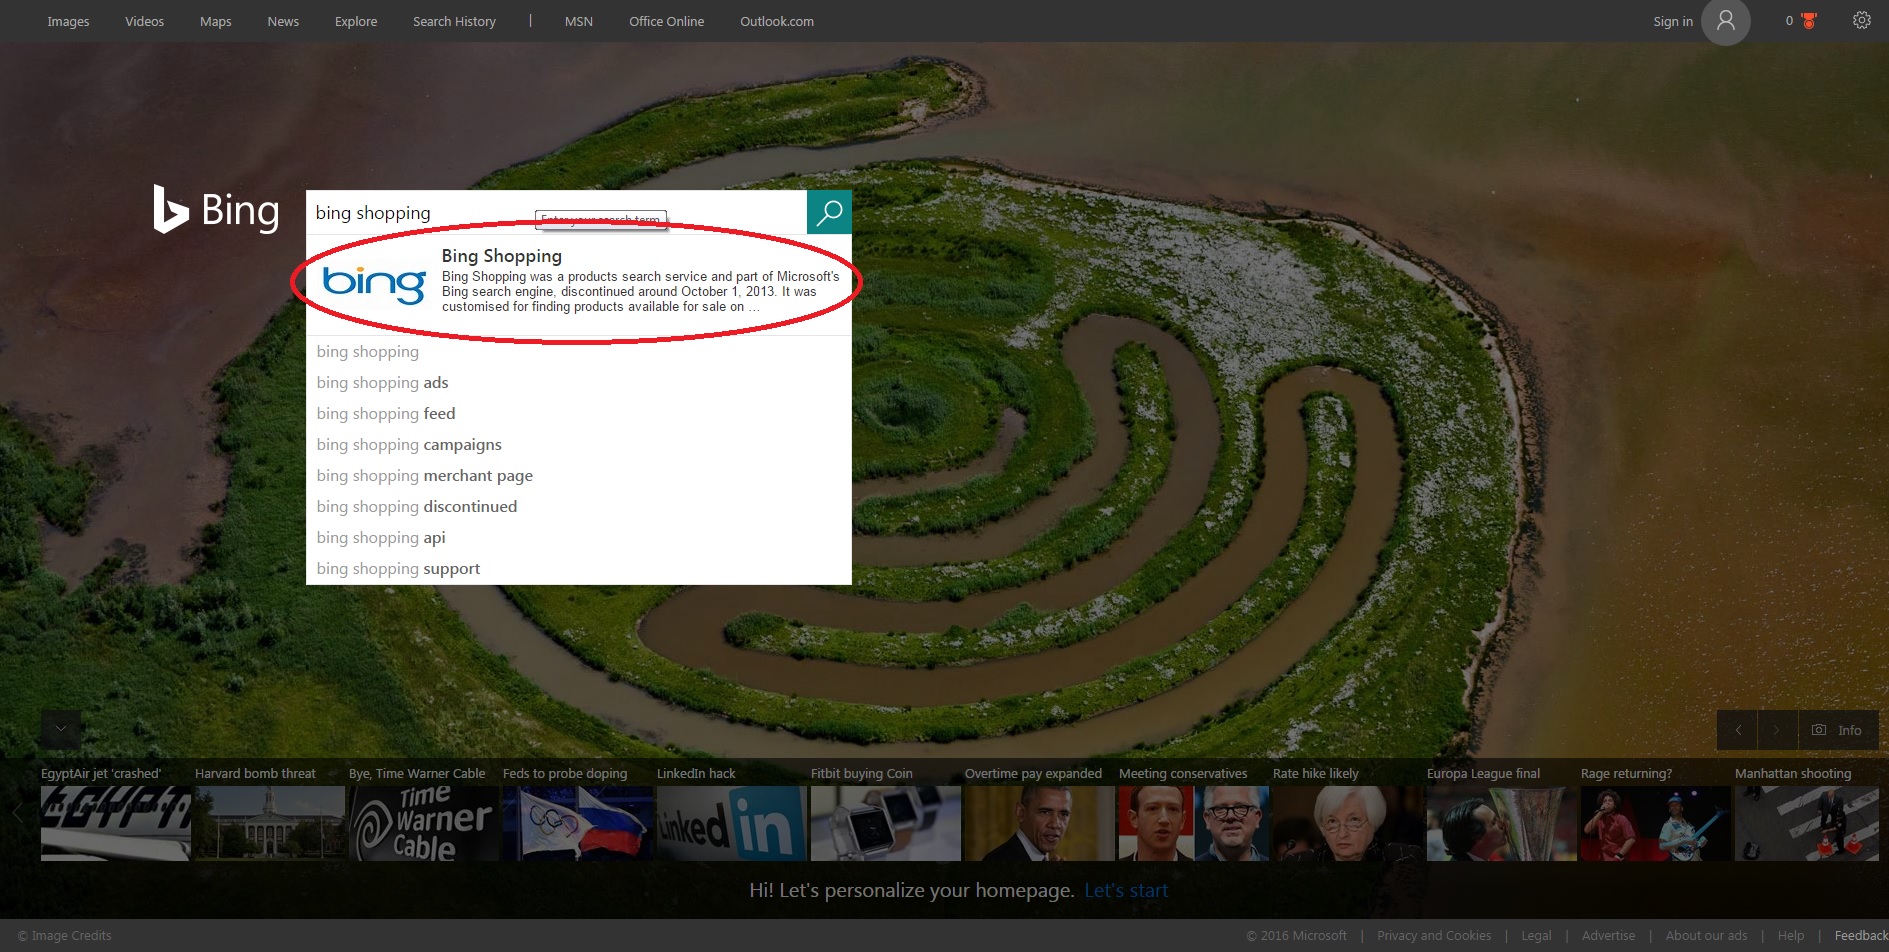The image size is (1889, 952).
Task: Open the Videos tab
Action: (144, 21)
